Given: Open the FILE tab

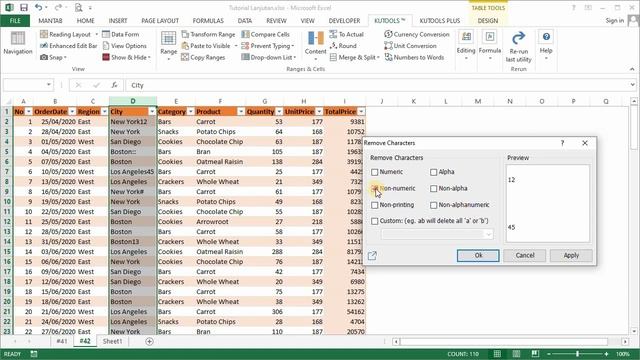Looking at the screenshot, I should coord(15,20).
